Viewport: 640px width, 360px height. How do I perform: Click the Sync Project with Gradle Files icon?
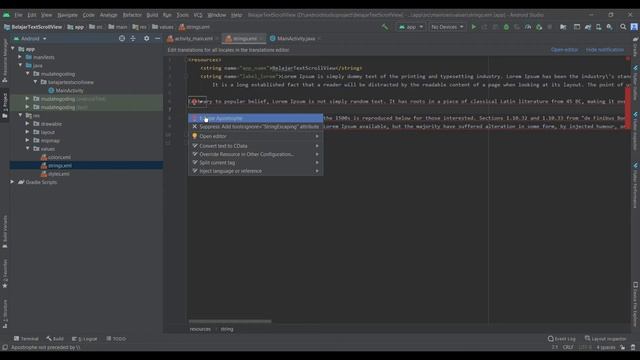pos(588,27)
